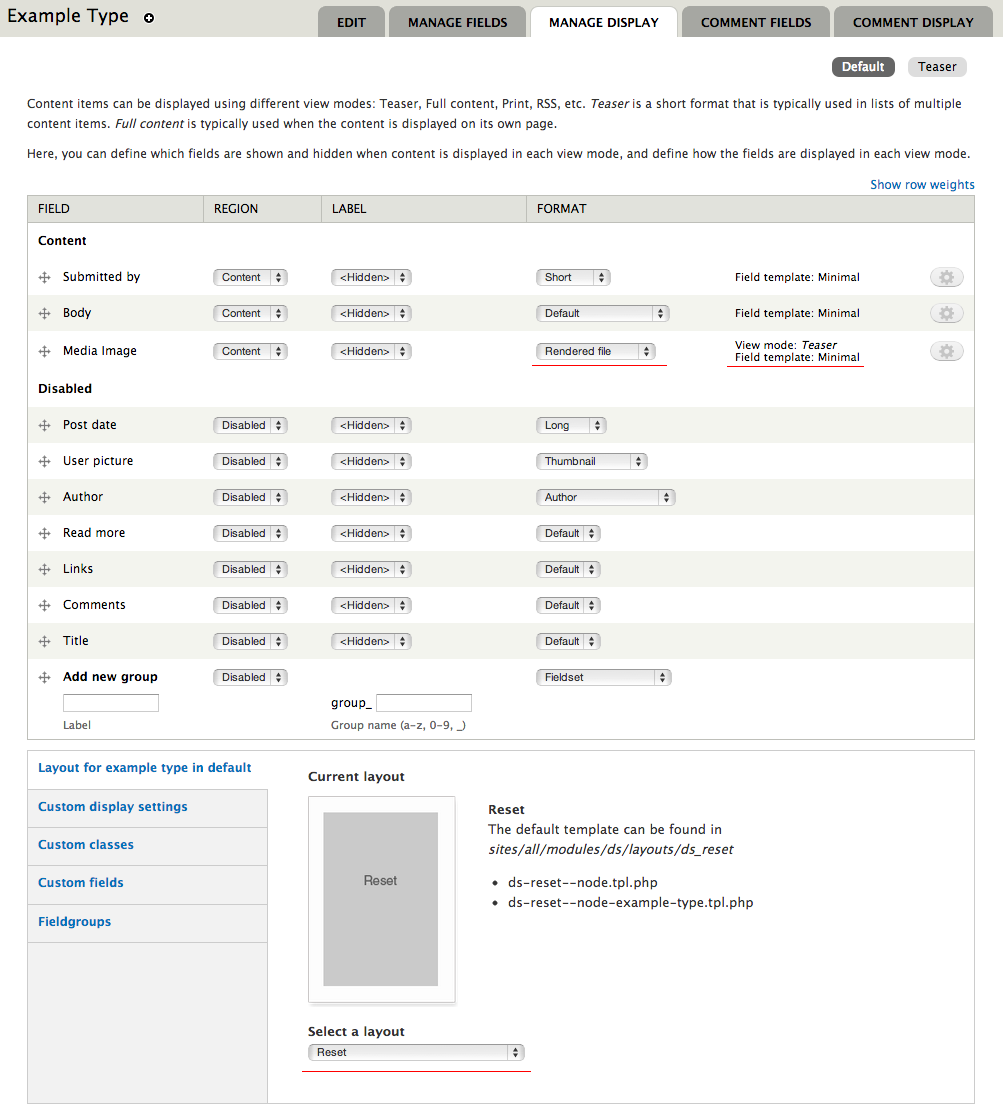The height and width of the screenshot is (1111, 1003).
Task: Open the gear settings for Media Image
Action: [946, 351]
